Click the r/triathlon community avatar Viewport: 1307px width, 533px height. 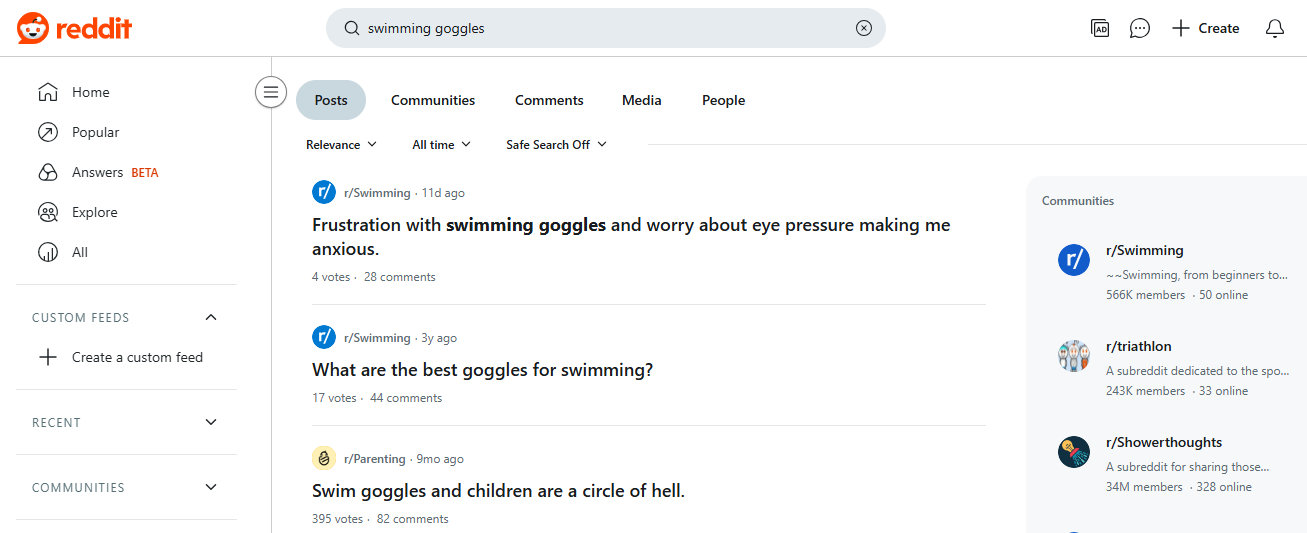(1073, 356)
